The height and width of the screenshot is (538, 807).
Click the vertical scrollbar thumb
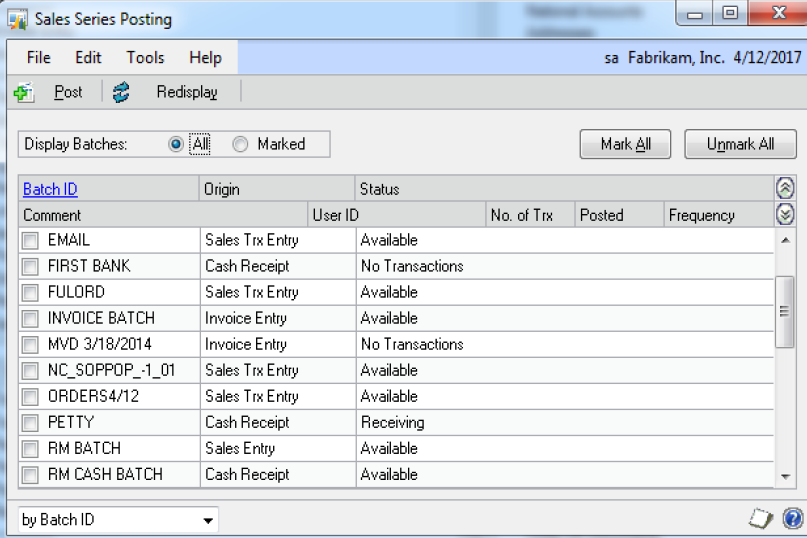(x=785, y=310)
